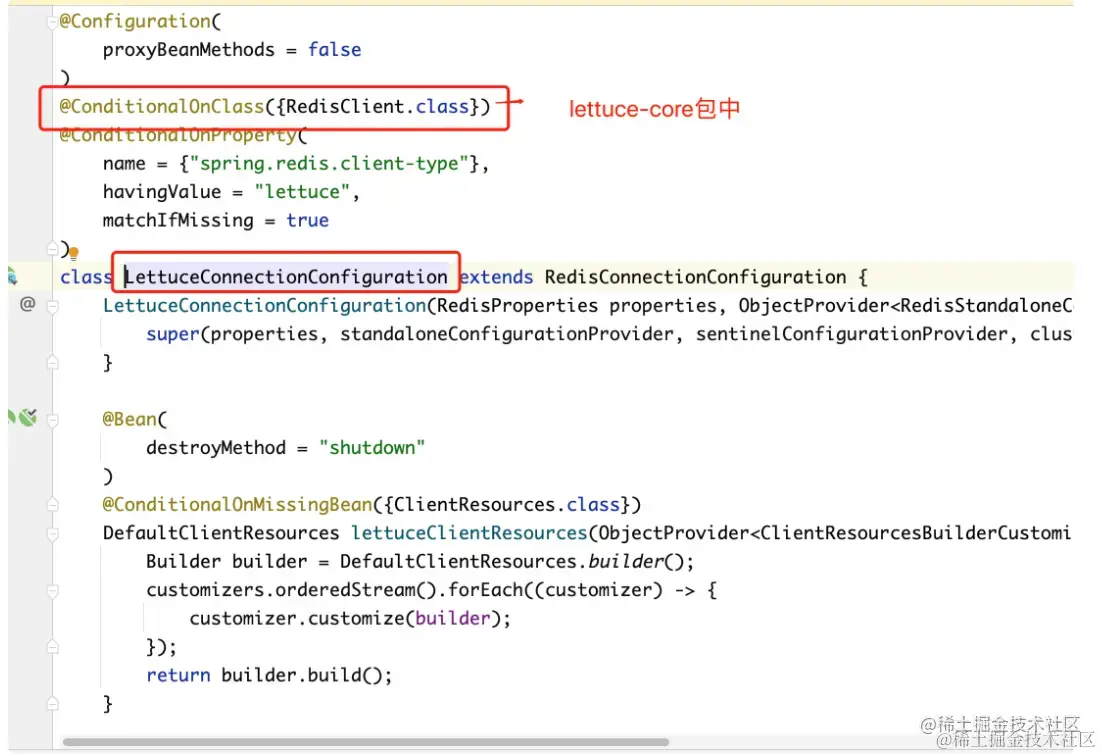Click the 'false' keyword value
The image size is (1102, 756).
[335, 50]
